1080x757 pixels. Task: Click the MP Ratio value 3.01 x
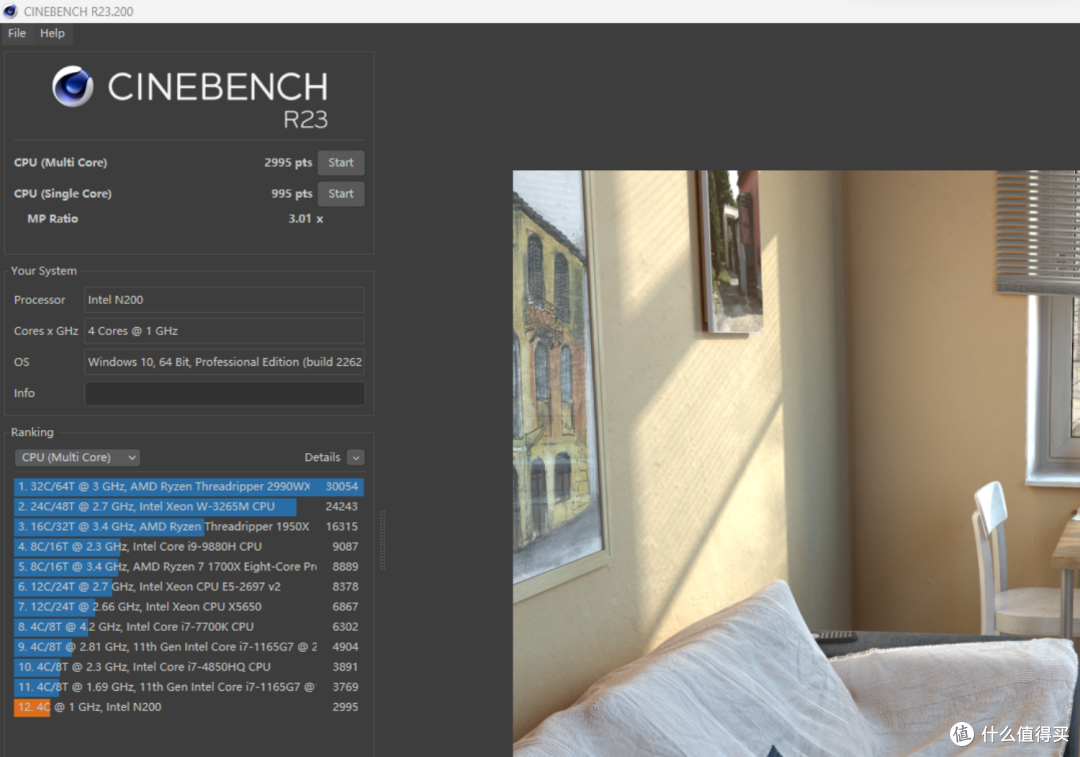tap(305, 218)
